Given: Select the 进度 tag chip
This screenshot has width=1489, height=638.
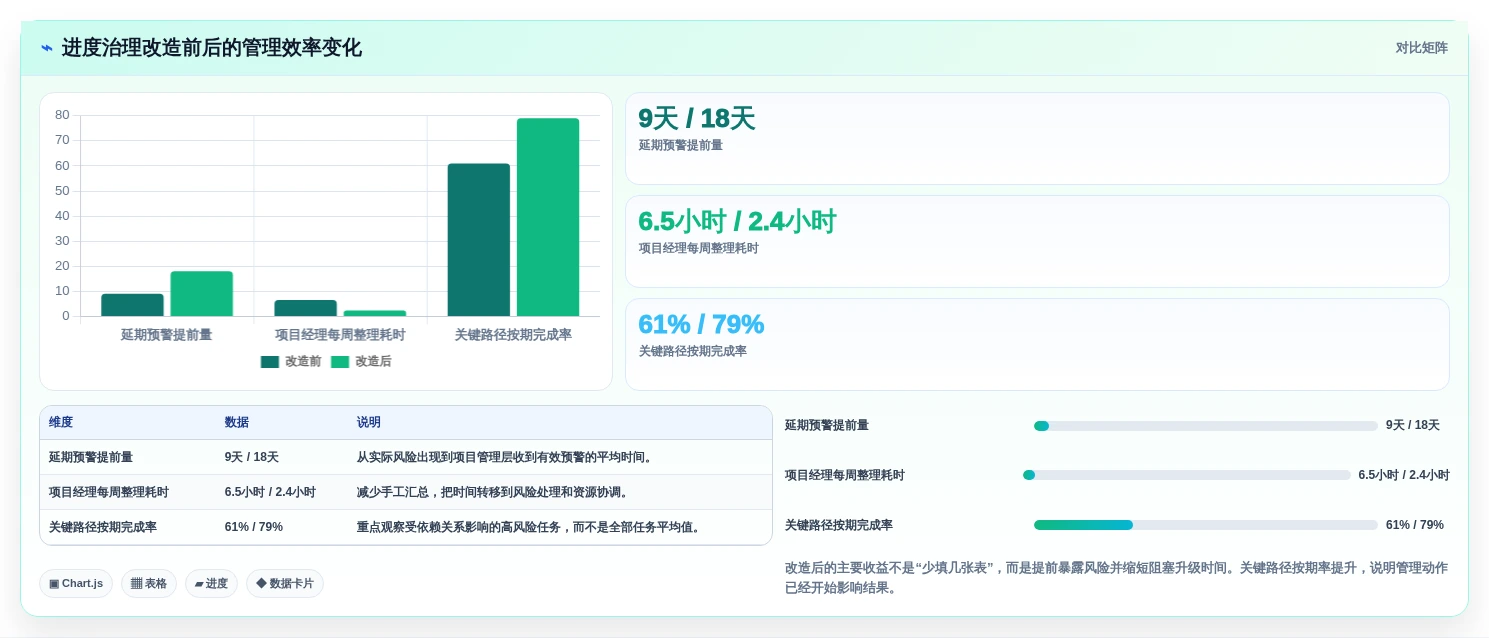Looking at the screenshot, I should [x=211, y=583].
